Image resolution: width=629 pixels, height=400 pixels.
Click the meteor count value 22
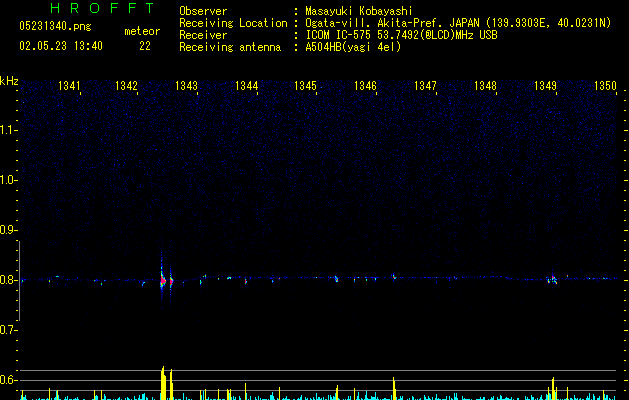[x=145, y=46]
